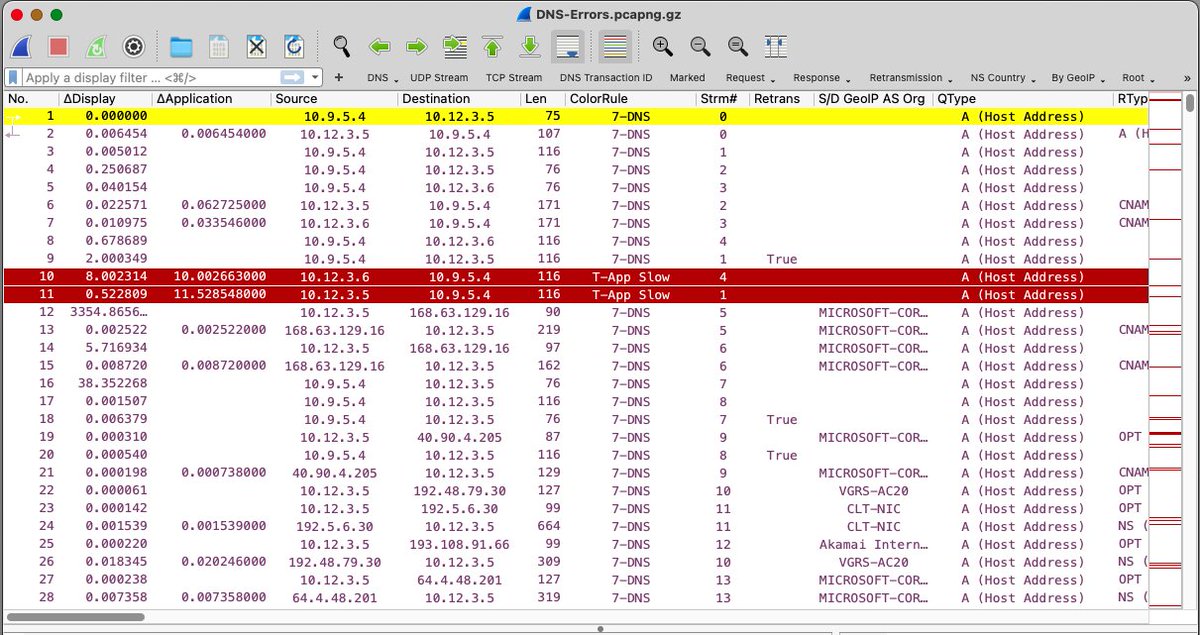
Task: Expand the NS Country filter menu
Action: coord(1003,77)
